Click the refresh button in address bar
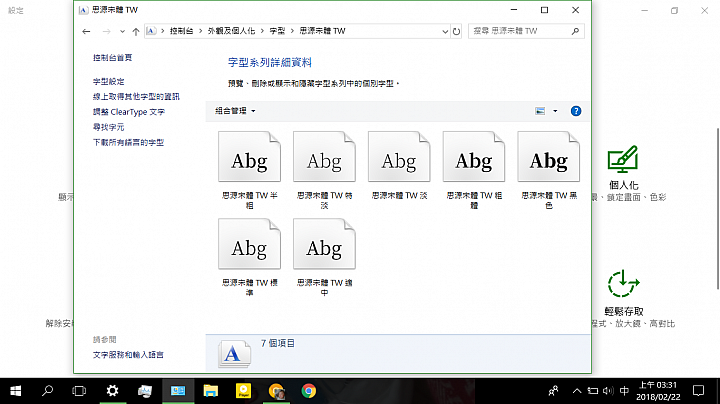 click(456, 31)
